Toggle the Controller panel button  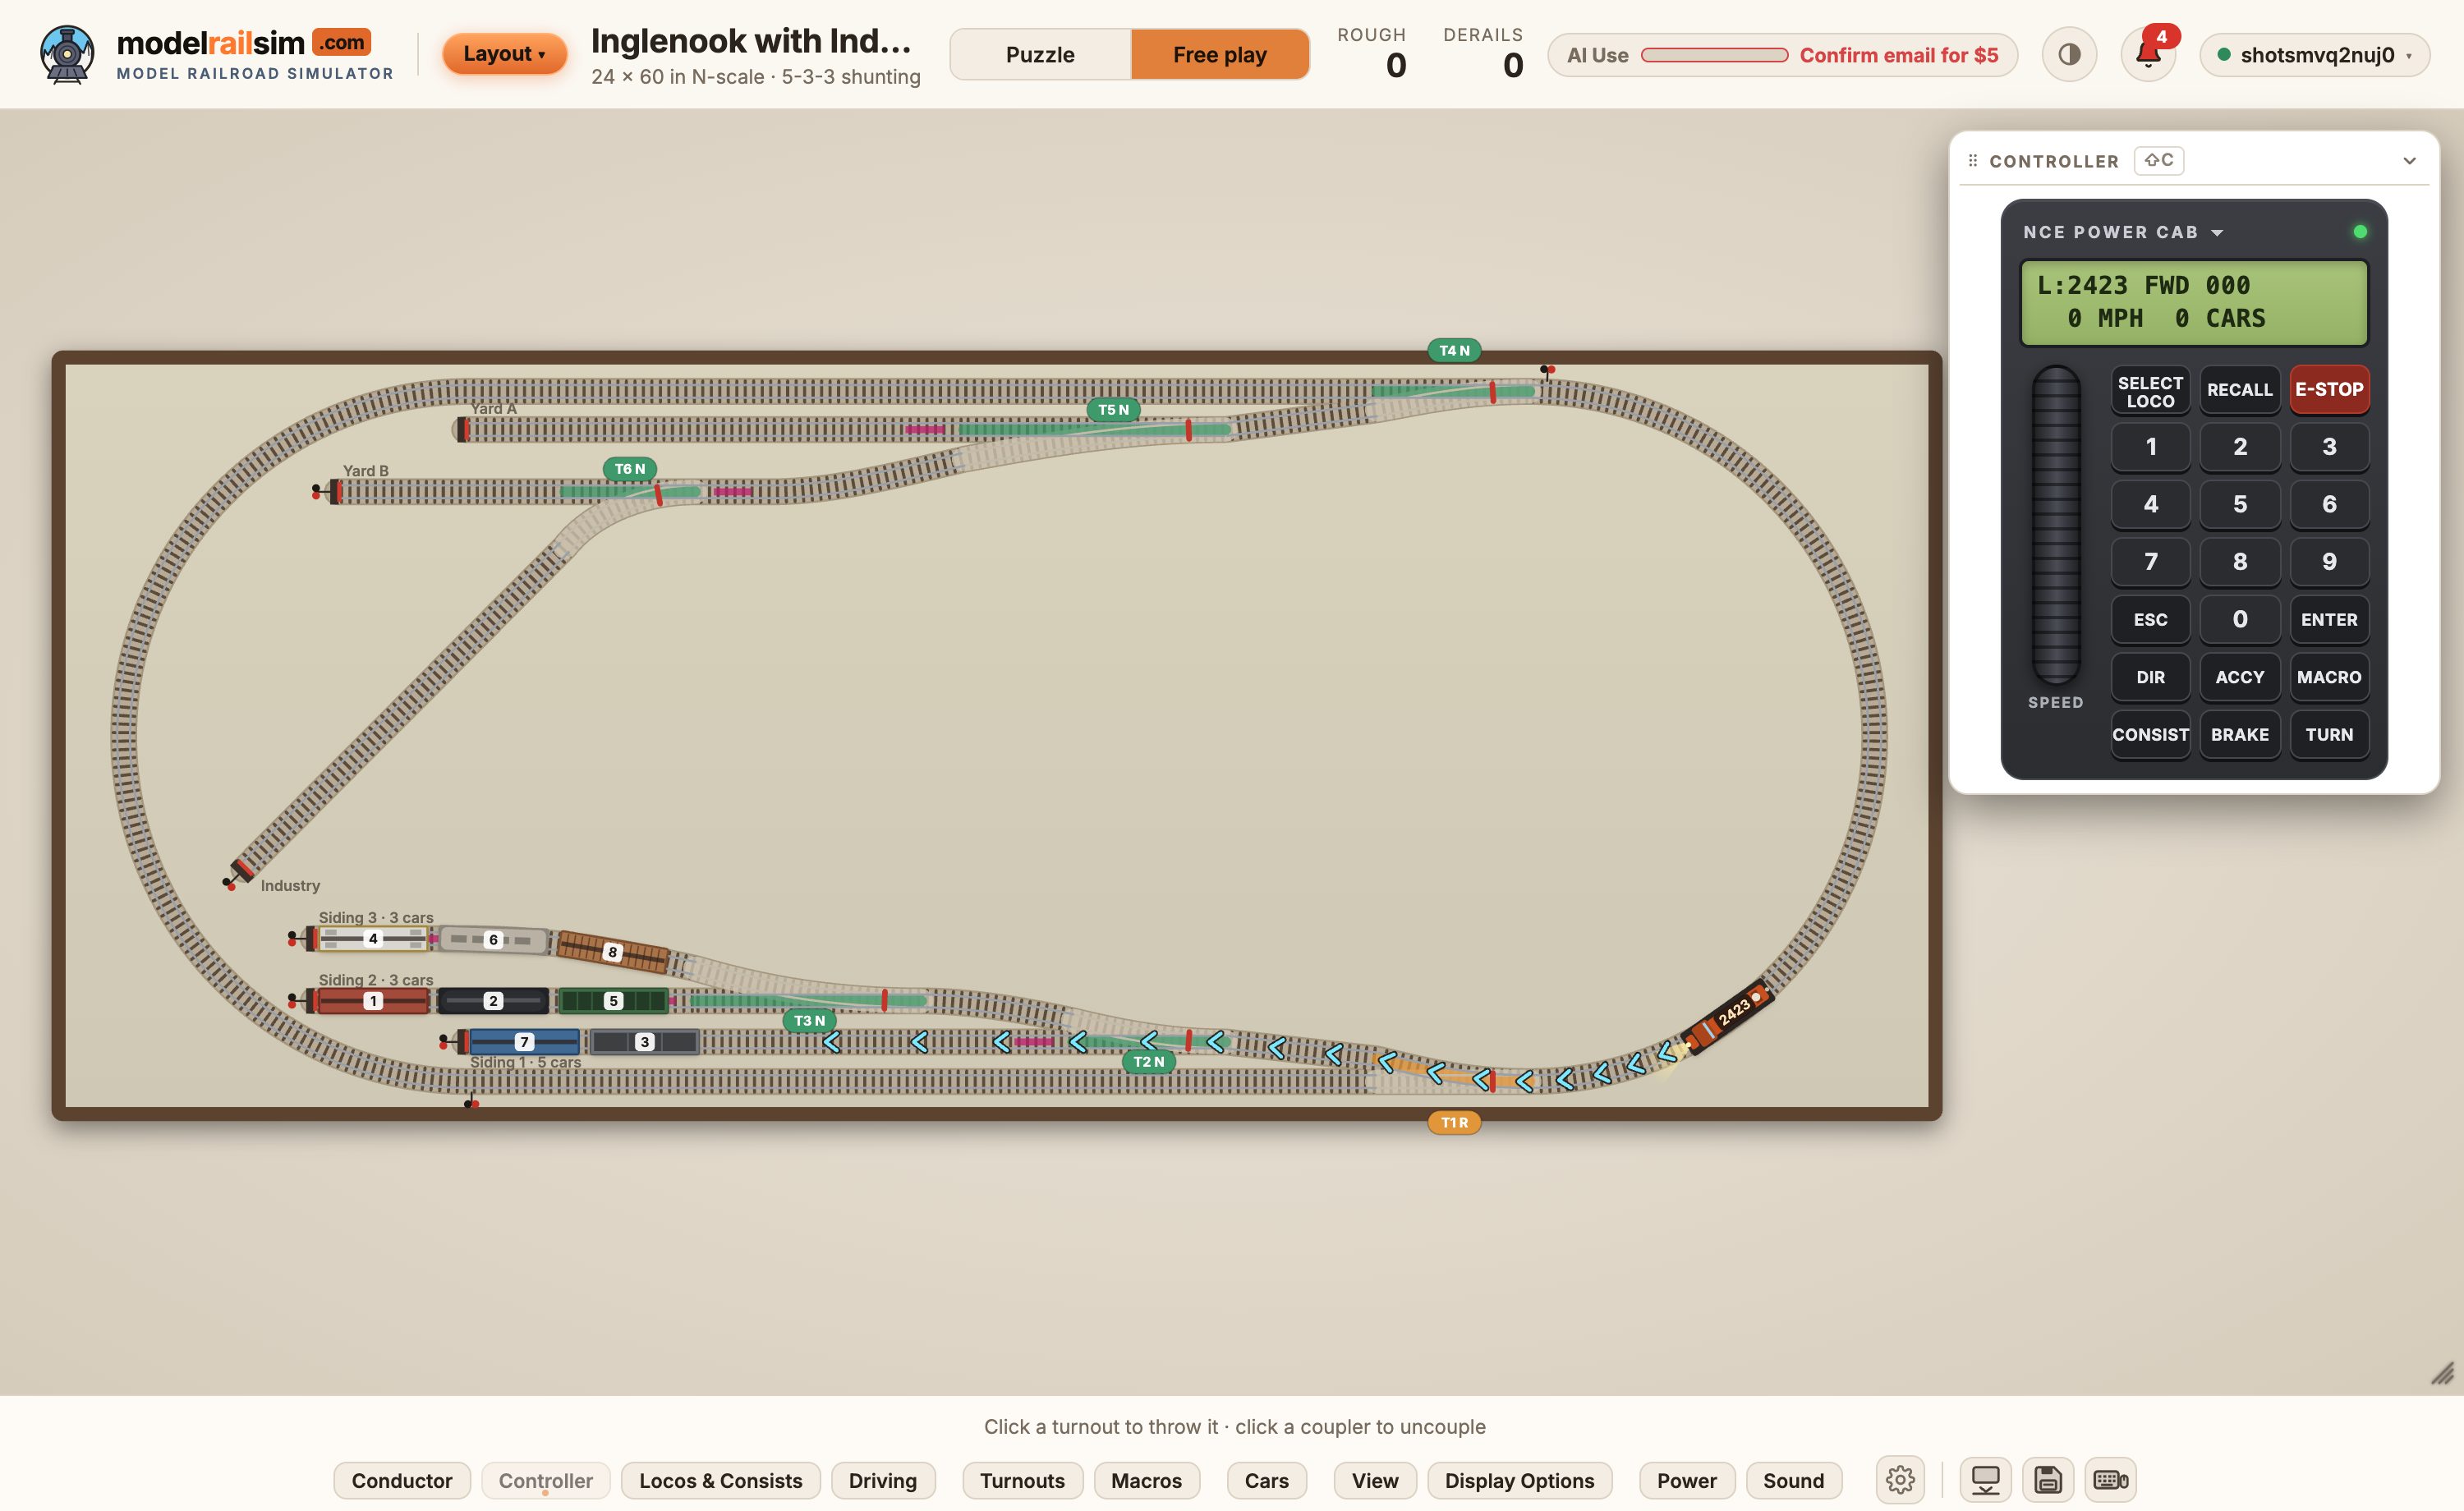coord(545,1480)
